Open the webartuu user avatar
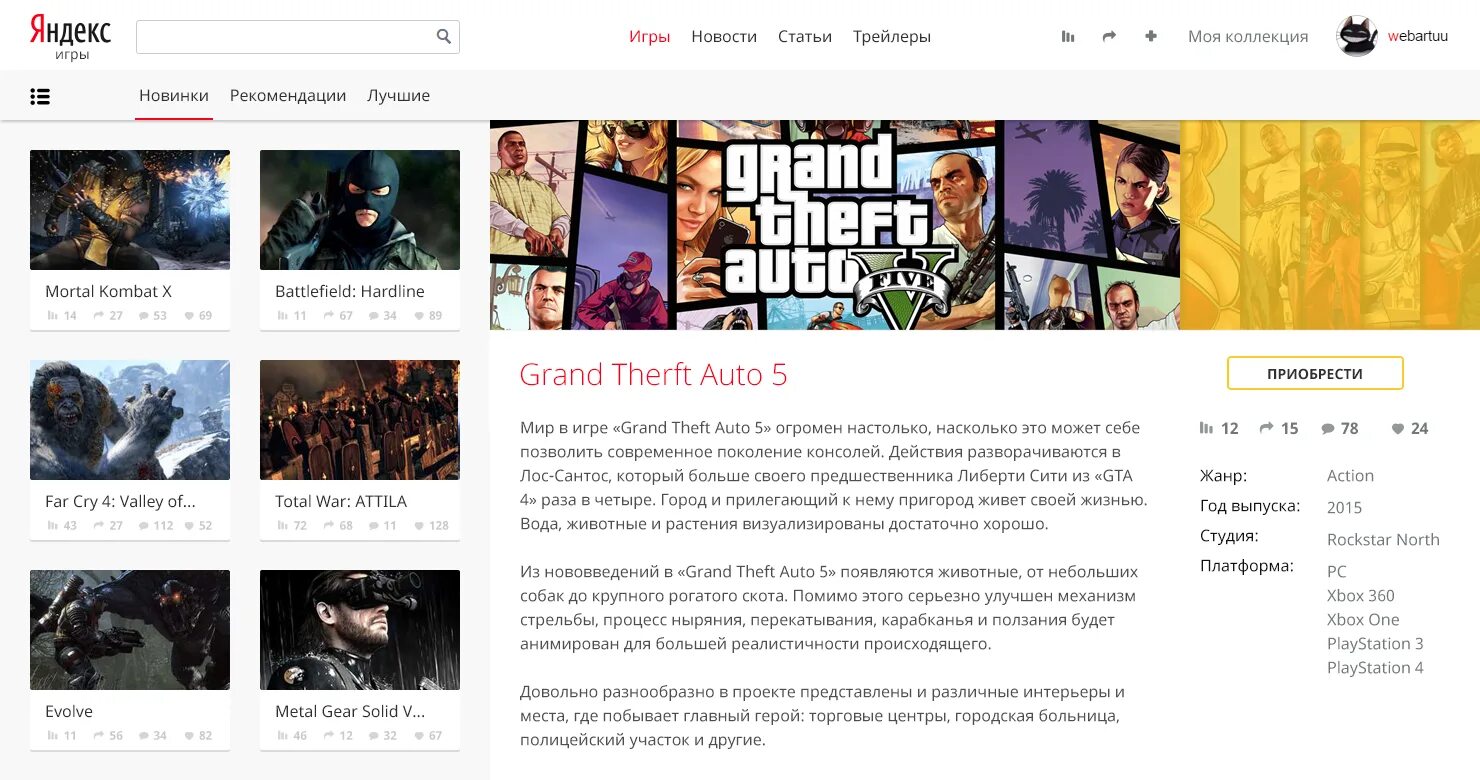The width and height of the screenshot is (1480, 780). pyautogui.click(x=1357, y=36)
